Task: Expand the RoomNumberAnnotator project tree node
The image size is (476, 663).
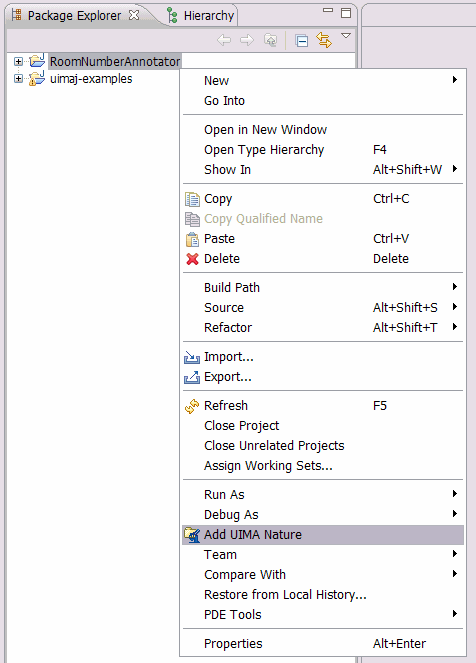Action: tap(18, 61)
